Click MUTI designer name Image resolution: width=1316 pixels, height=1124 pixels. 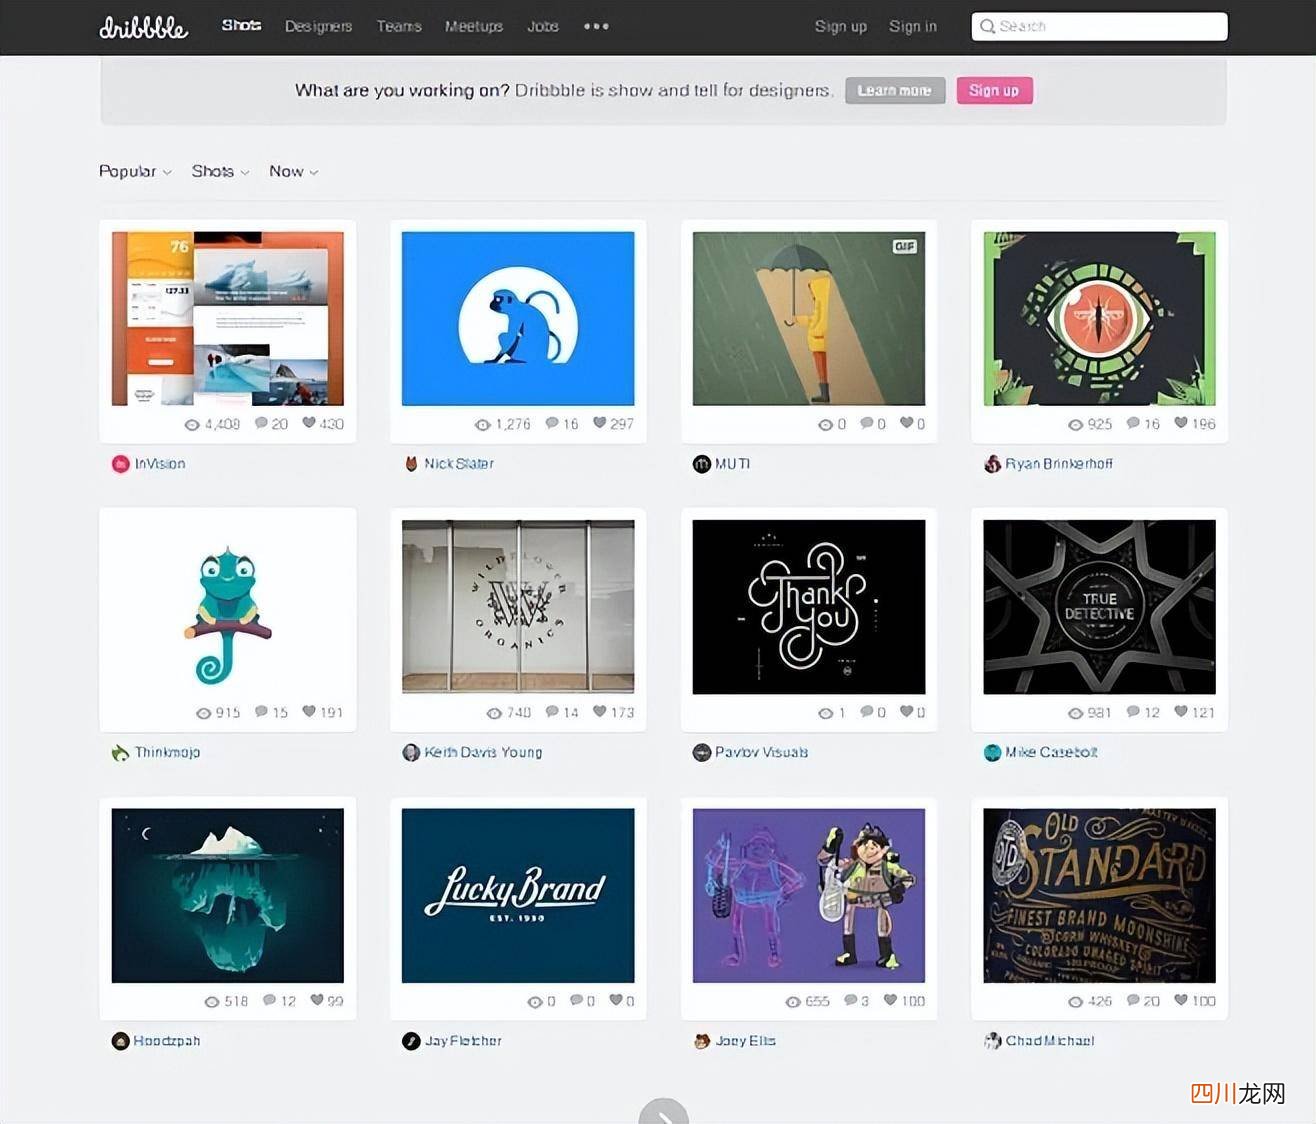[x=732, y=464]
